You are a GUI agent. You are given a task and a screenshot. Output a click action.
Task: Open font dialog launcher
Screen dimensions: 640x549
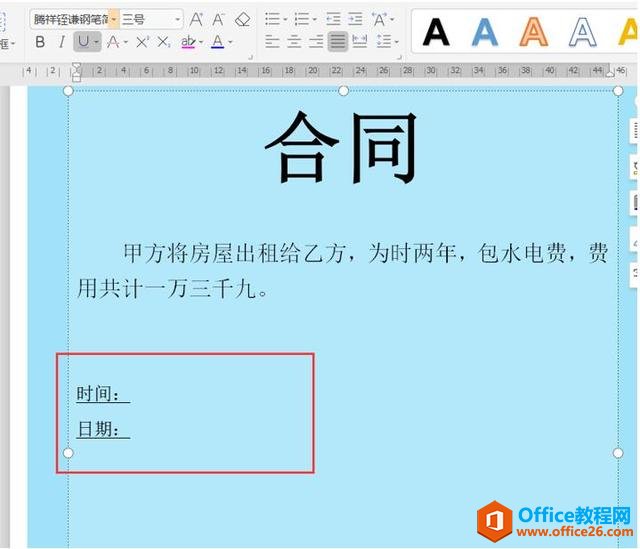pos(251,57)
